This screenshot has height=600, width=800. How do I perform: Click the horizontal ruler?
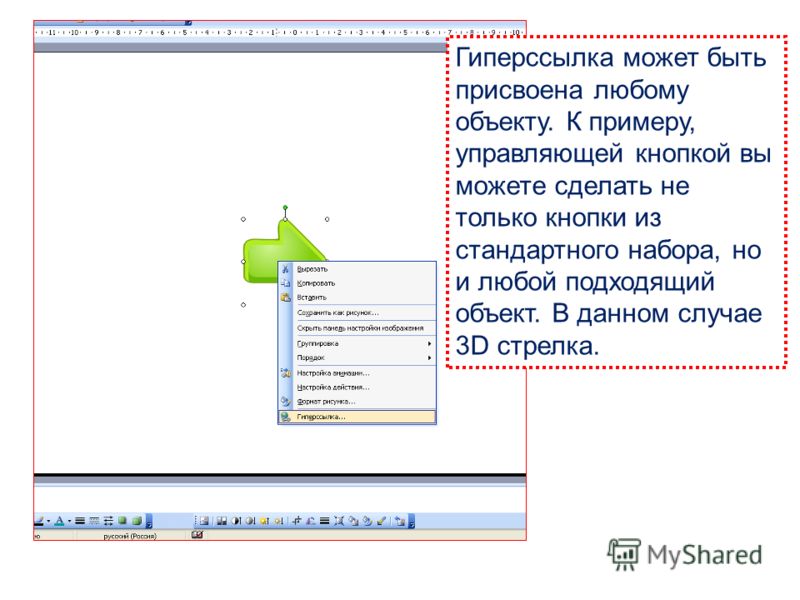[x=280, y=32]
